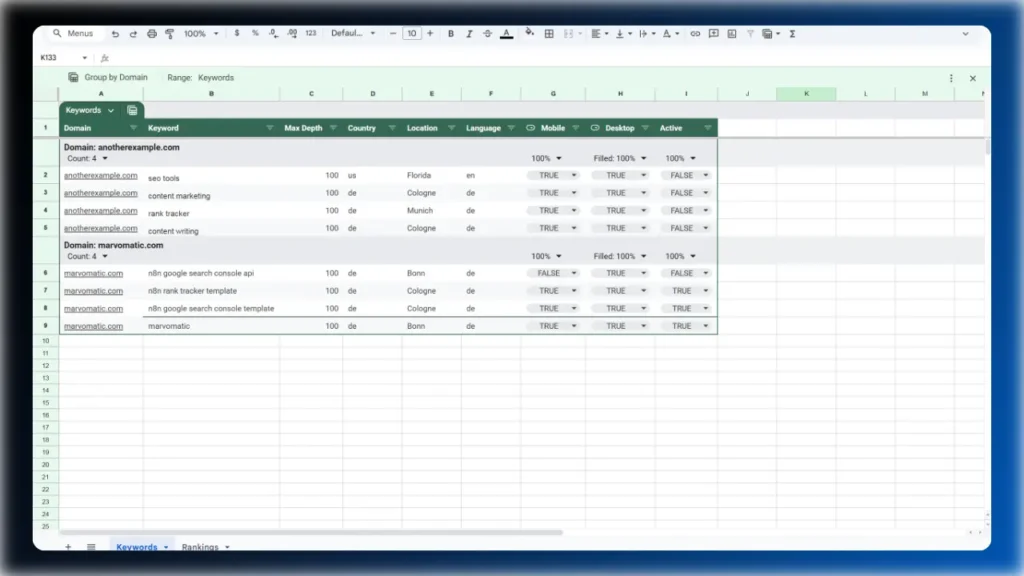Click the Create a filter icon

[x=749, y=33]
